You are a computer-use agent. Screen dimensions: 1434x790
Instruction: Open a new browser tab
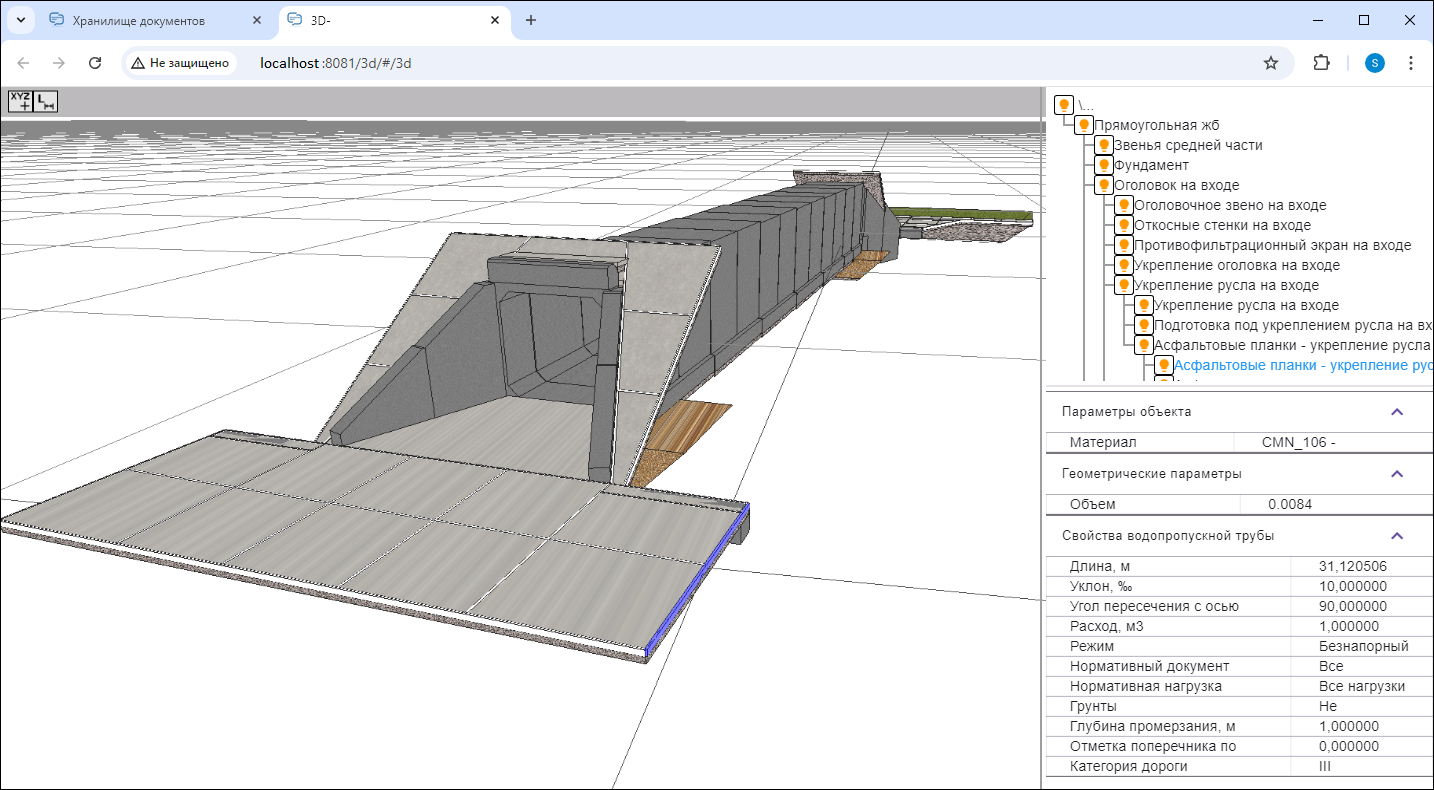pyautogui.click(x=531, y=20)
